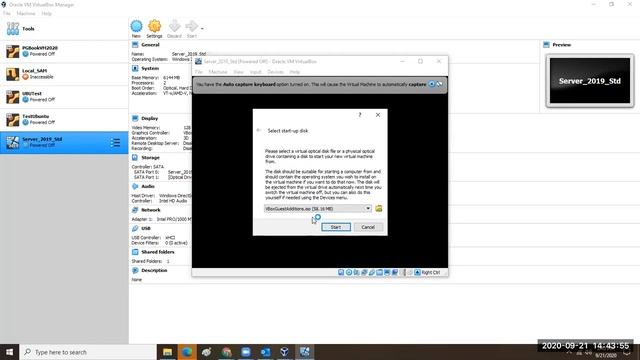This screenshot has width=640, height=360.
Task: Click the USB status bar icon
Action: point(372,272)
